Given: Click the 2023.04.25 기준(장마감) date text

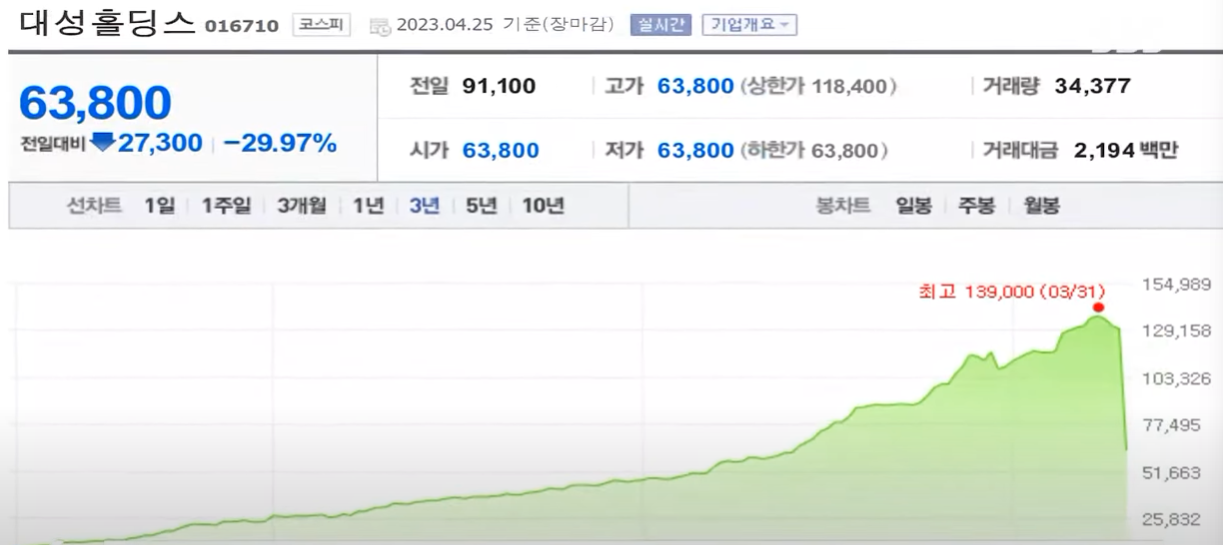Looking at the screenshot, I should pyautogui.click(x=505, y=25).
